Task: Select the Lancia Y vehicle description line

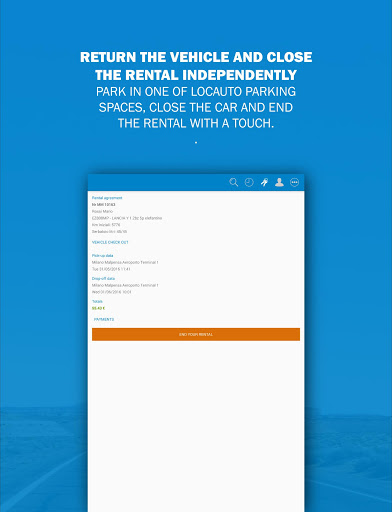Action: (x=127, y=218)
